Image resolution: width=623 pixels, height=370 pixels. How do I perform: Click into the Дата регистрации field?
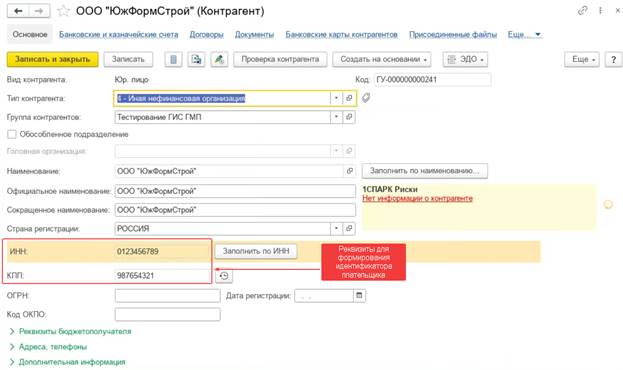tap(324, 296)
